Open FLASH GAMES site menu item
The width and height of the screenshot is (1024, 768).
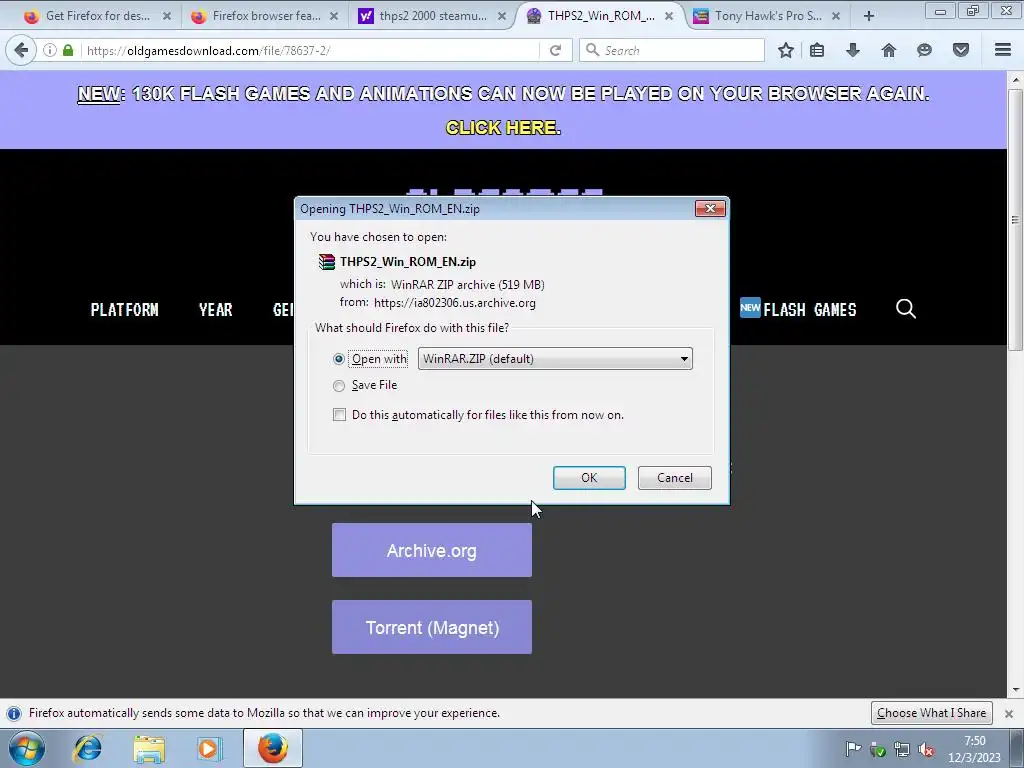click(x=798, y=309)
